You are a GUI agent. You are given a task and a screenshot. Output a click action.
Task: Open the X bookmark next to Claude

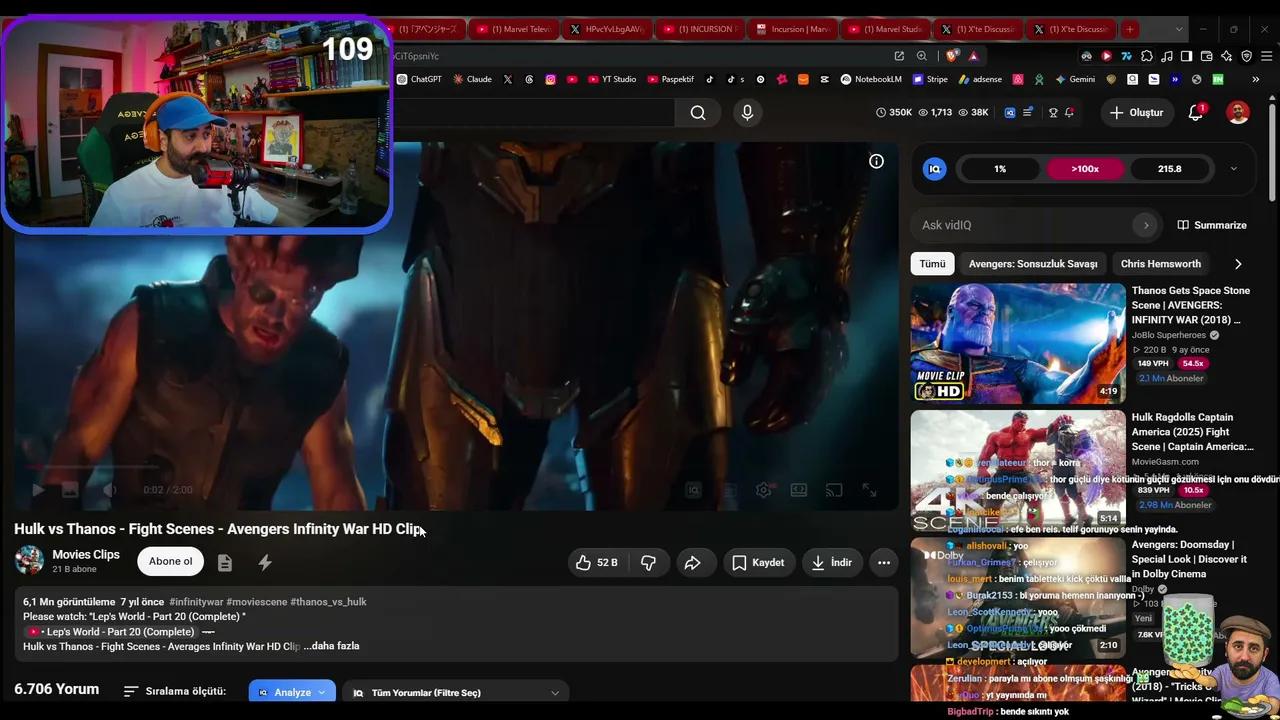pyautogui.click(x=508, y=79)
